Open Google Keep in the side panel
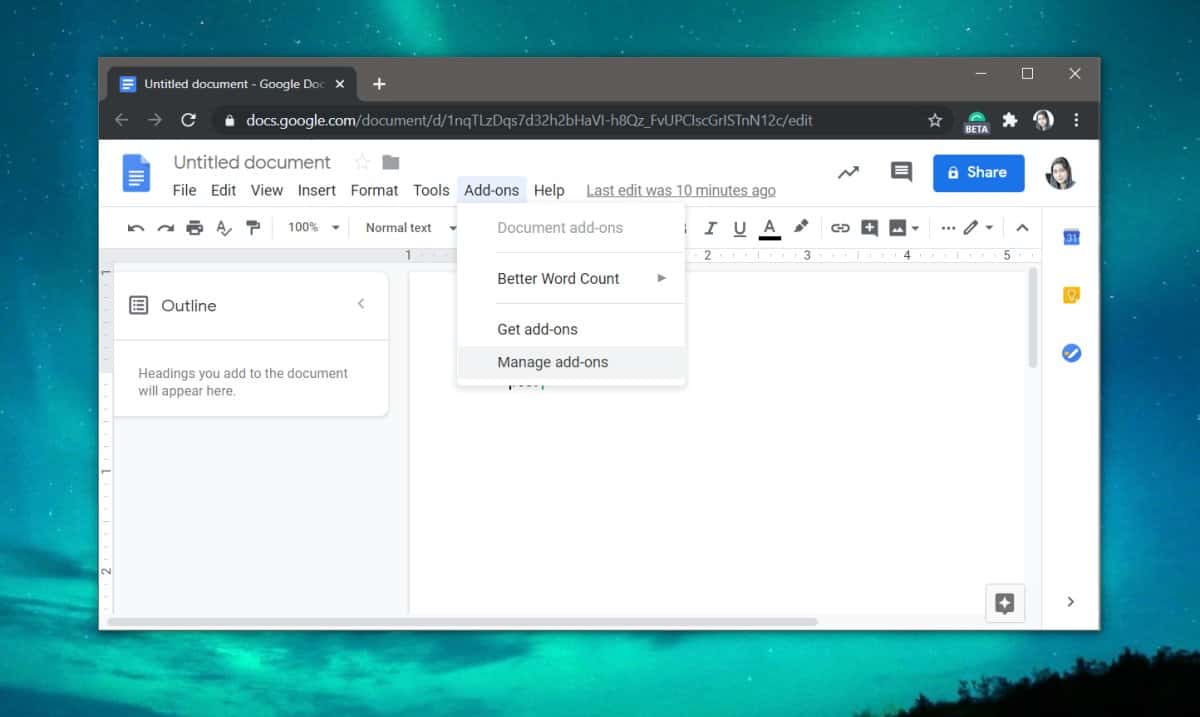Image resolution: width=1200 pixels, height=717 pixels. point(1071,295)
